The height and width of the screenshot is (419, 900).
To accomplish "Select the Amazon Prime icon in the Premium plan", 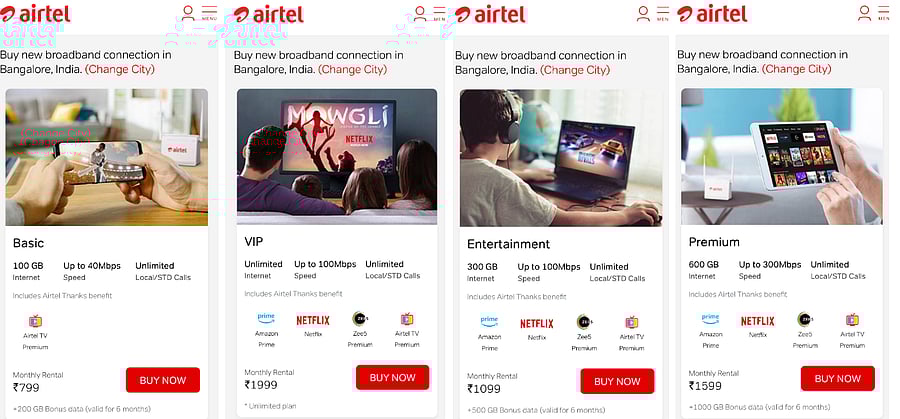I will [711, 319].
